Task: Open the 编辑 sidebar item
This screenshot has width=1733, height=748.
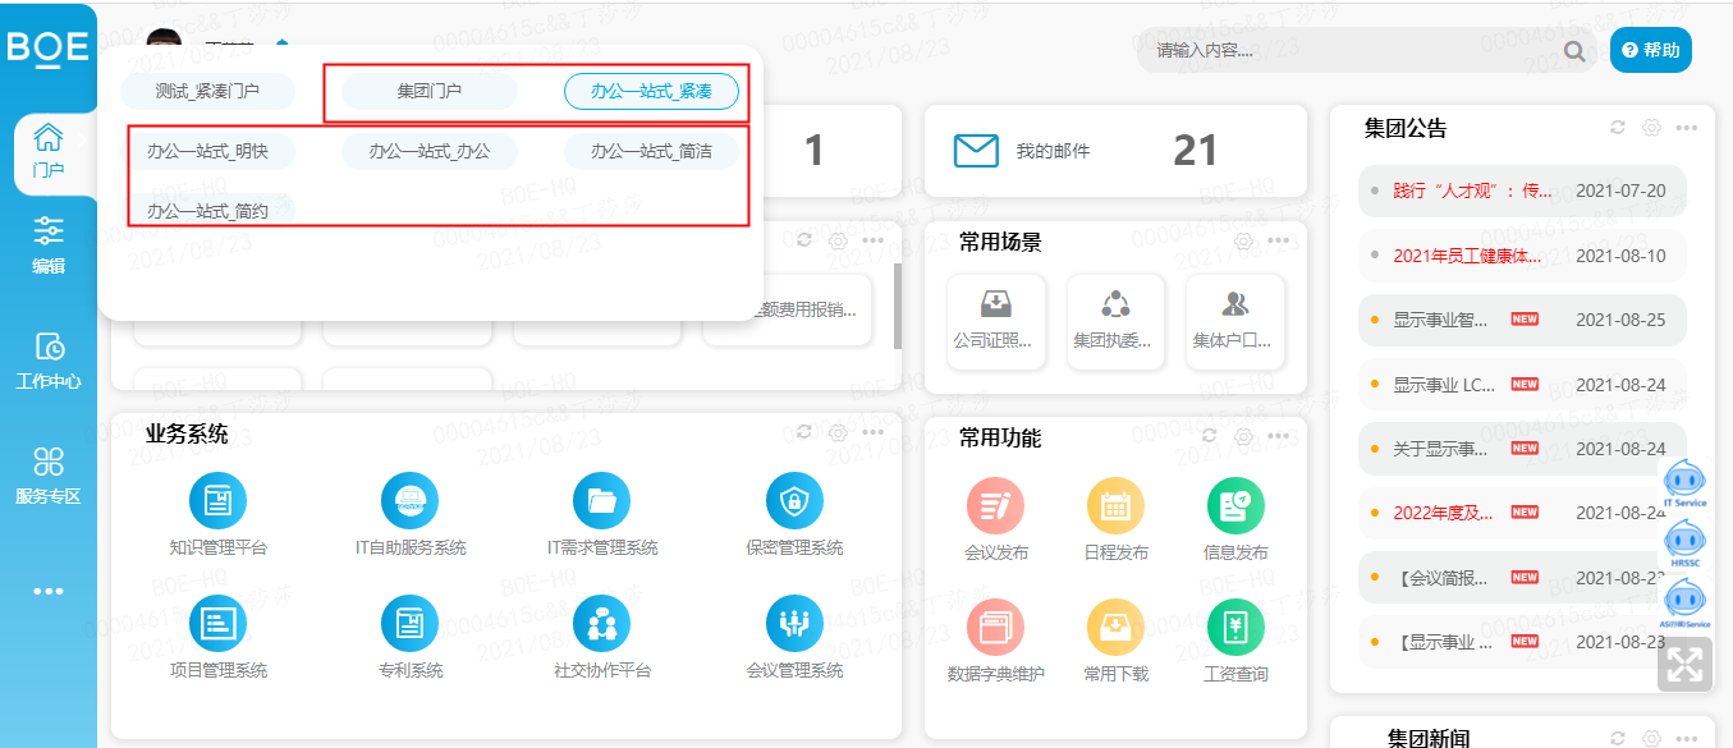Action: (48, 246)
